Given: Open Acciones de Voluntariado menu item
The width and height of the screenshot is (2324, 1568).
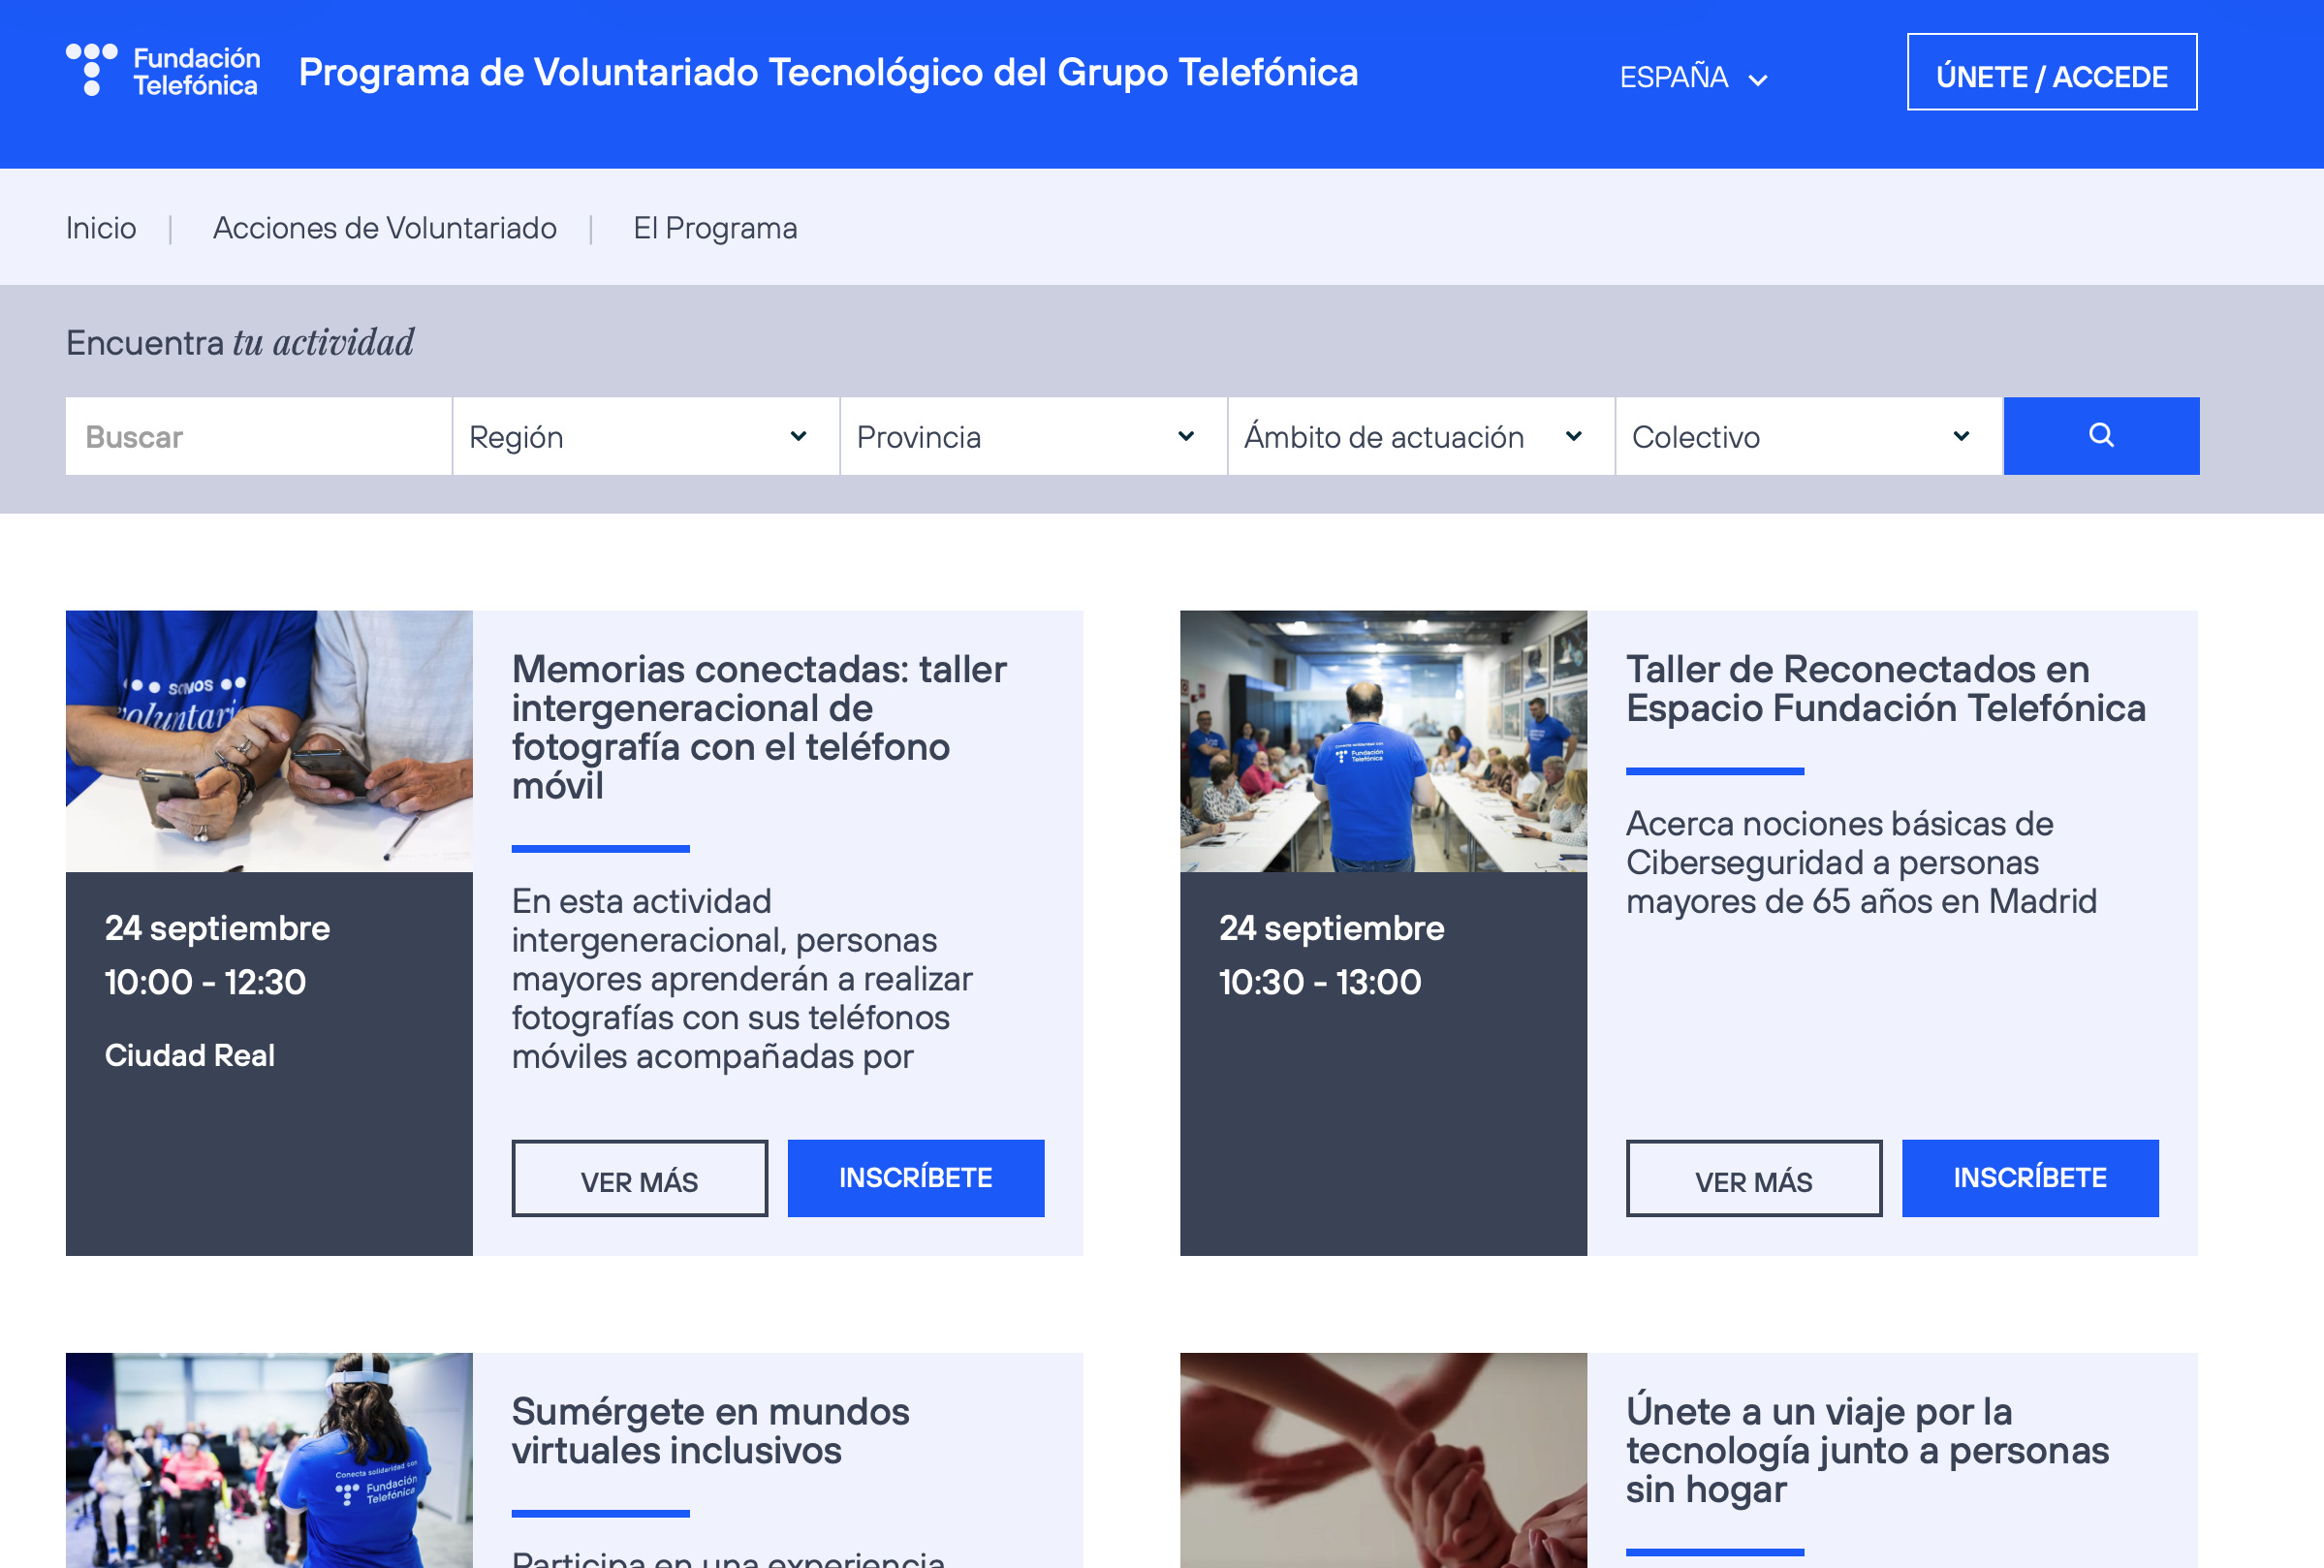Looking at the screenshot, I should coord(384,228).
